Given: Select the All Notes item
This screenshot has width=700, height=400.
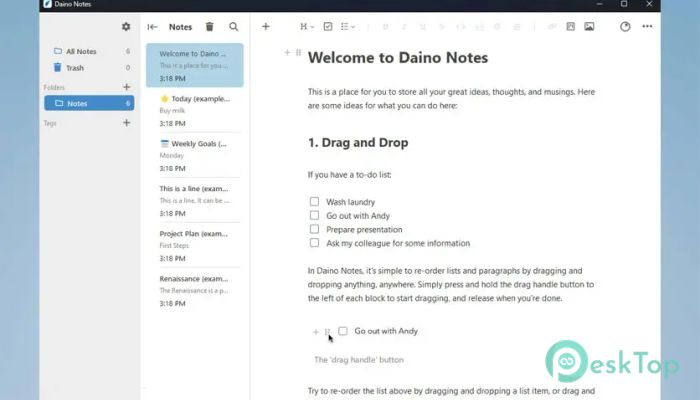Looking at the screenshot, I should 81,51.
